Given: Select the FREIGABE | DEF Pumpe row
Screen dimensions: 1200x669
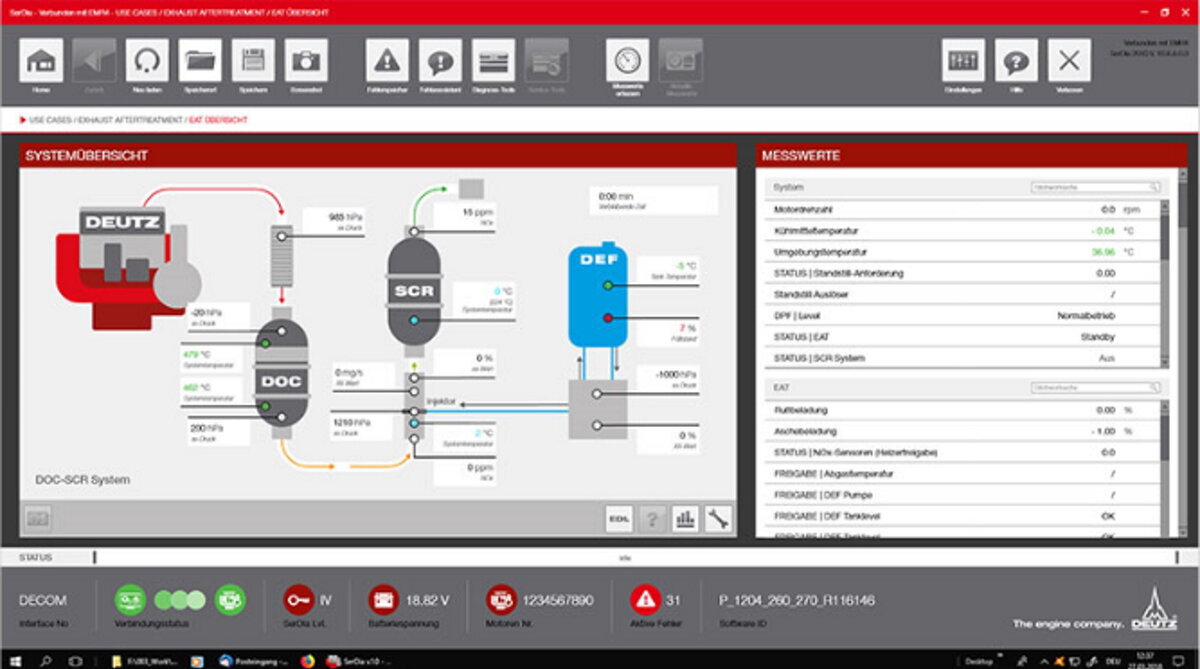Looking at the screenshot, I should 961,495.
